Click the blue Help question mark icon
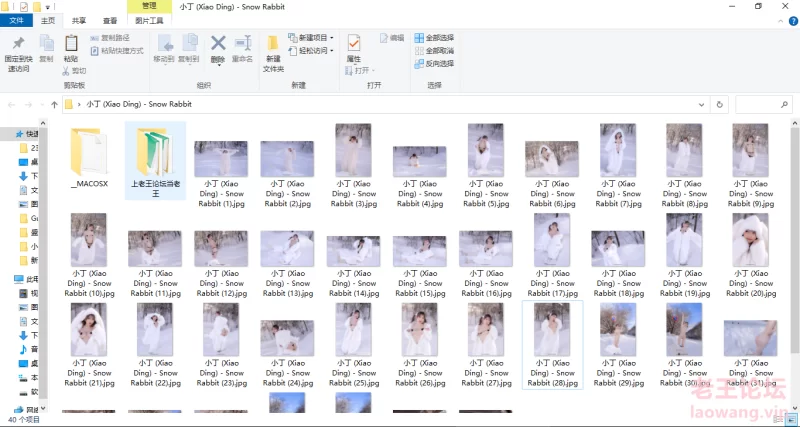The width and height of the screenshot is (800, 427). (793, 21)
